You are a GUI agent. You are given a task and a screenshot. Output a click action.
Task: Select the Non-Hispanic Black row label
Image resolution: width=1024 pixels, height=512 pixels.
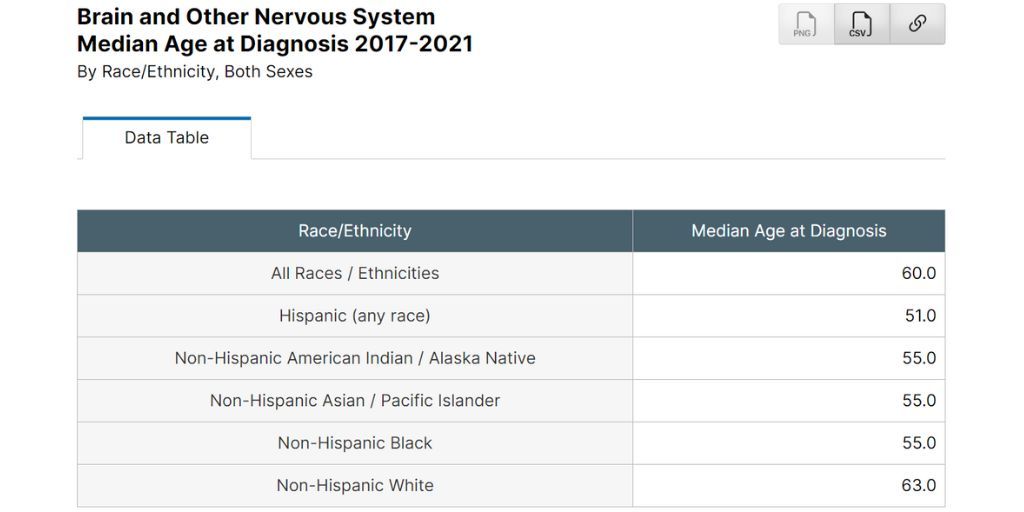(355, 443)
